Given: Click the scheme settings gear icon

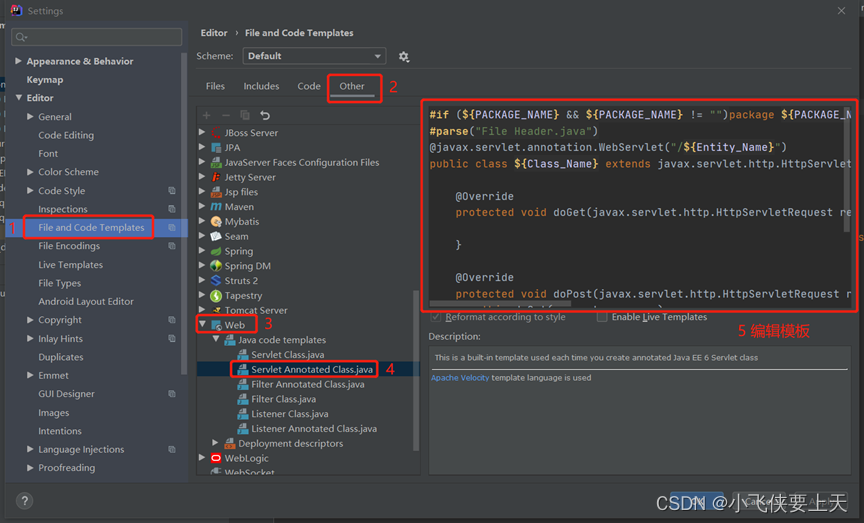Looking at the screenshot, I should (x=404, y=56).
